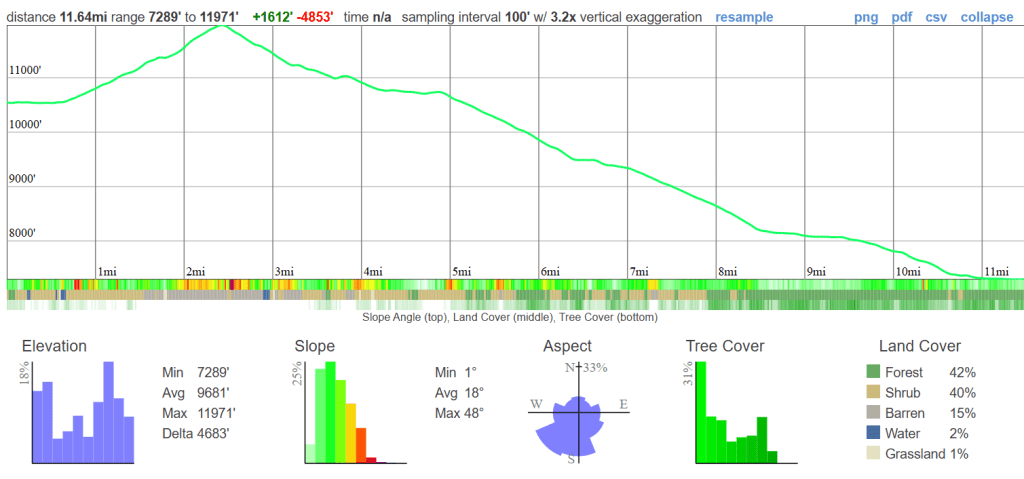1024x479 pixels.
Task: Click the Grassland pale color swatch
Action: click(x=874, y=454)
